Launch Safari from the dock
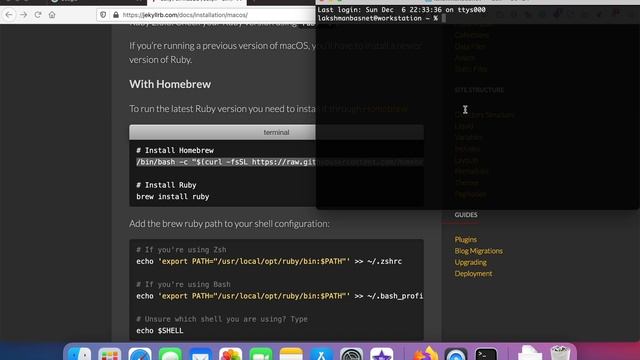 click(140, 353)
